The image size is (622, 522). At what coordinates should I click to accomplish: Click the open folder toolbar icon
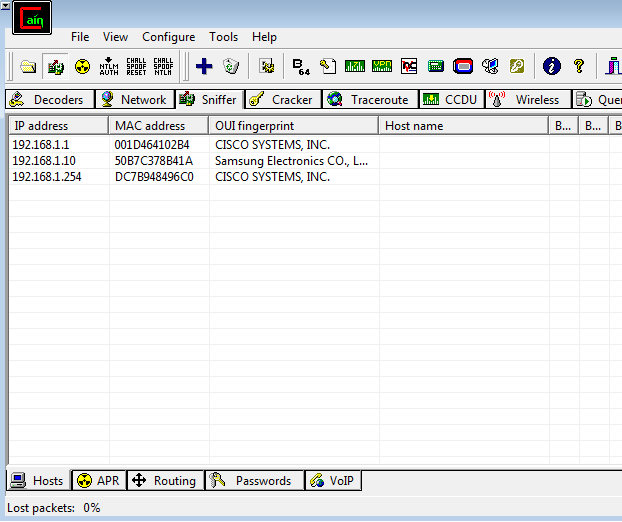pos(28,66)
